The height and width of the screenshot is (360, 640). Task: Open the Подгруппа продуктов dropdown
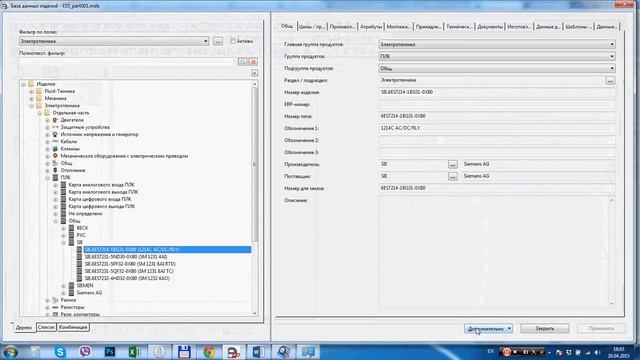pyautogui.click(x=612, y=69)
